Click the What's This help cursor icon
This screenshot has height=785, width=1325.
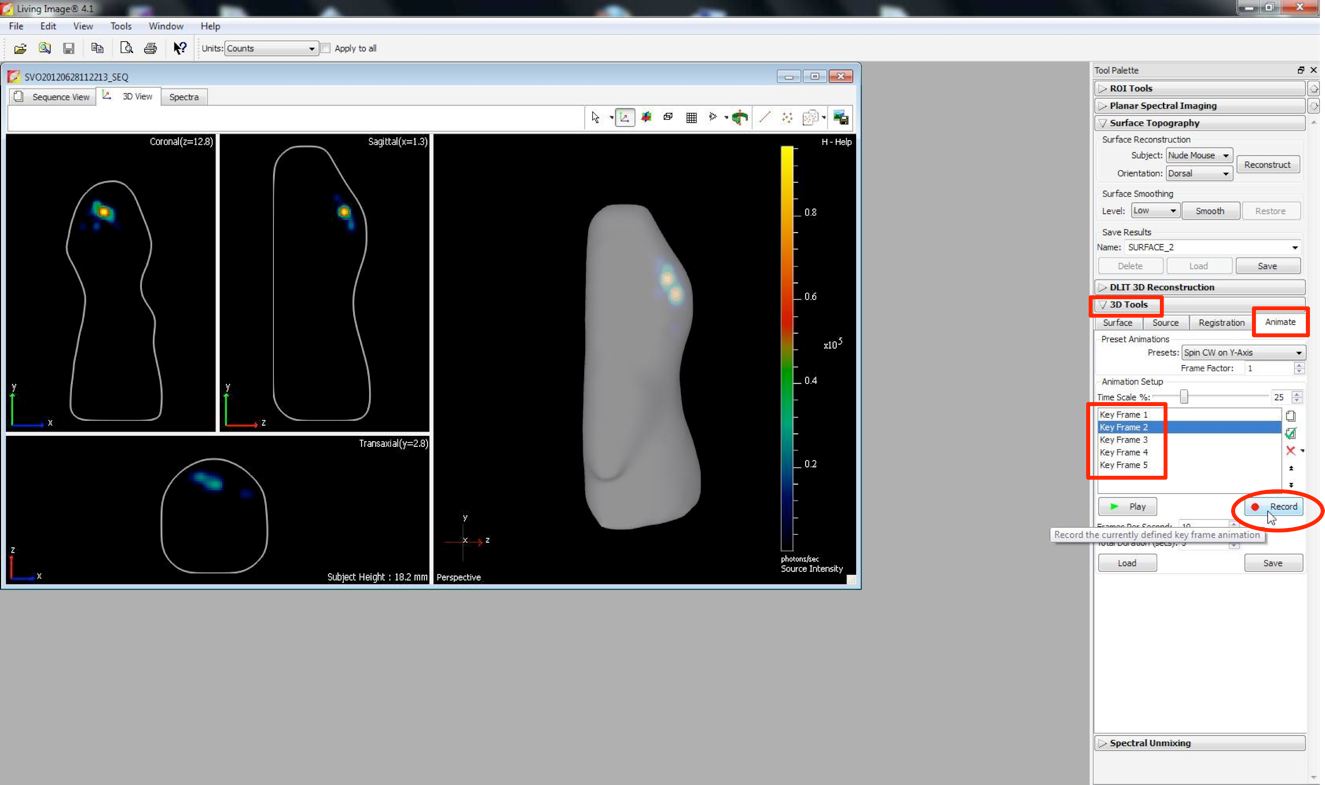(x=180, y=48)
